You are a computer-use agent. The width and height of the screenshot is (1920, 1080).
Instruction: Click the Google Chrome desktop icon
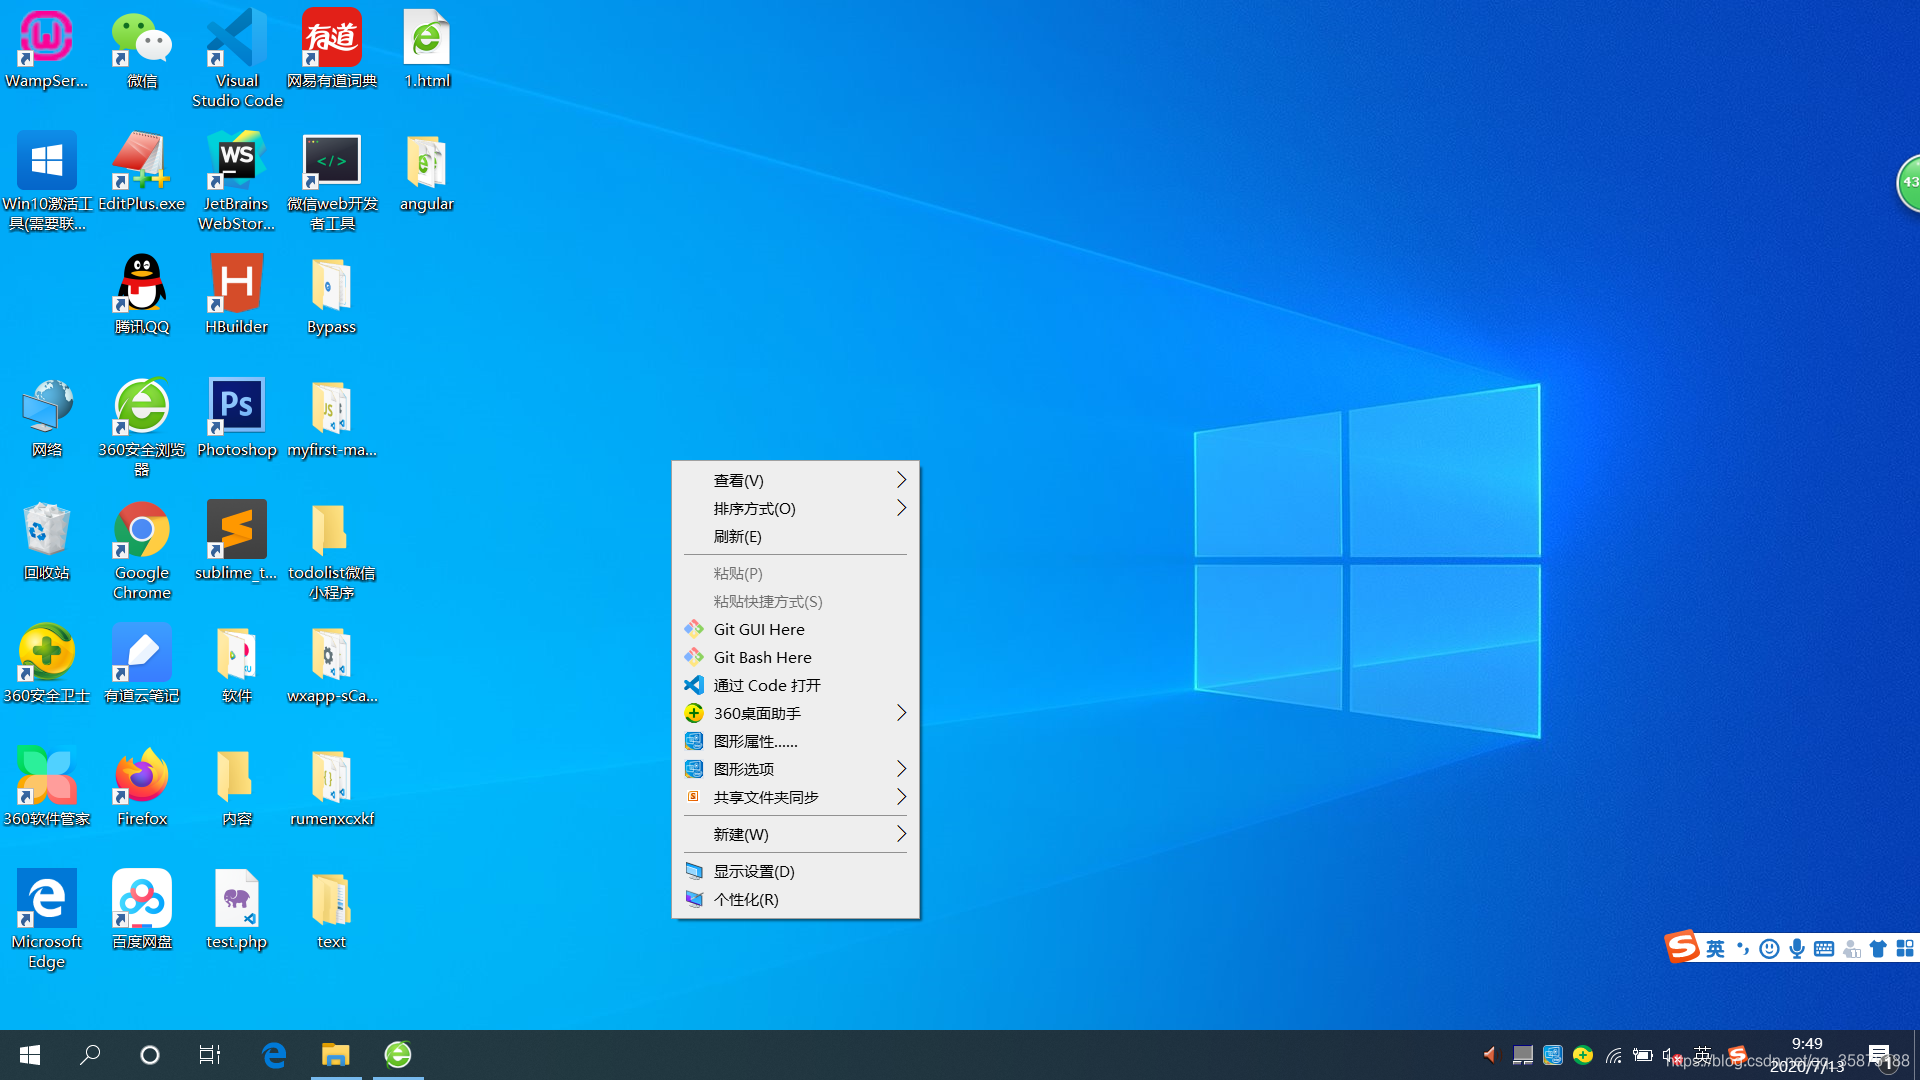tap(142, 531)
